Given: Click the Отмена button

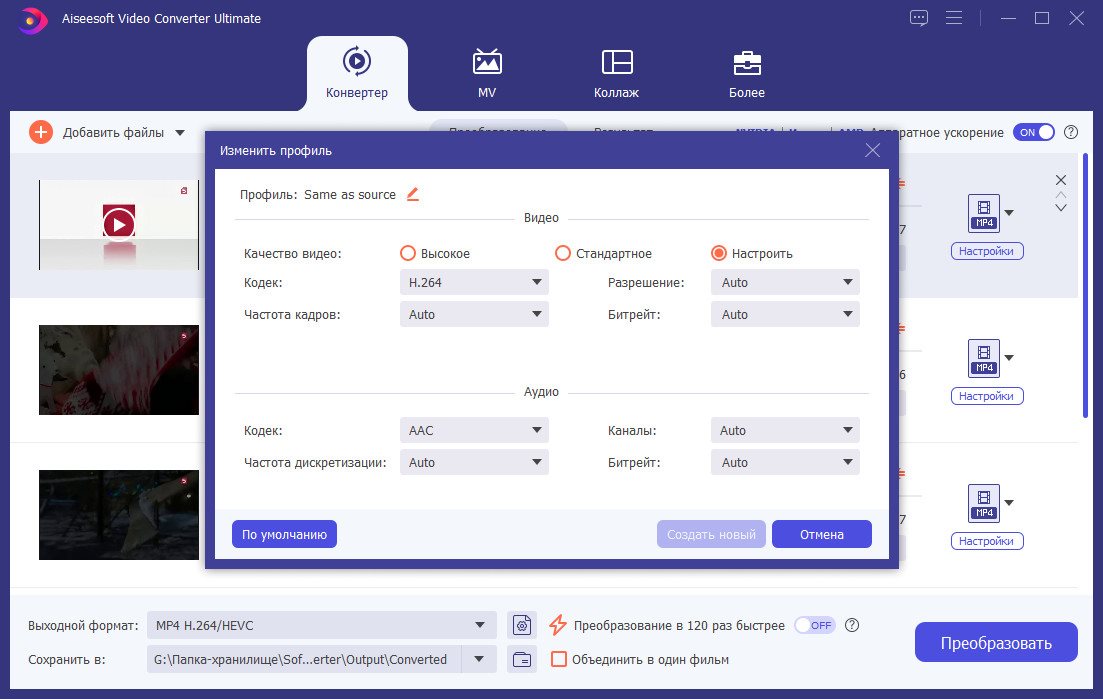Looking at the screenshot, I should pyautogui.click(x=822, y=534).
